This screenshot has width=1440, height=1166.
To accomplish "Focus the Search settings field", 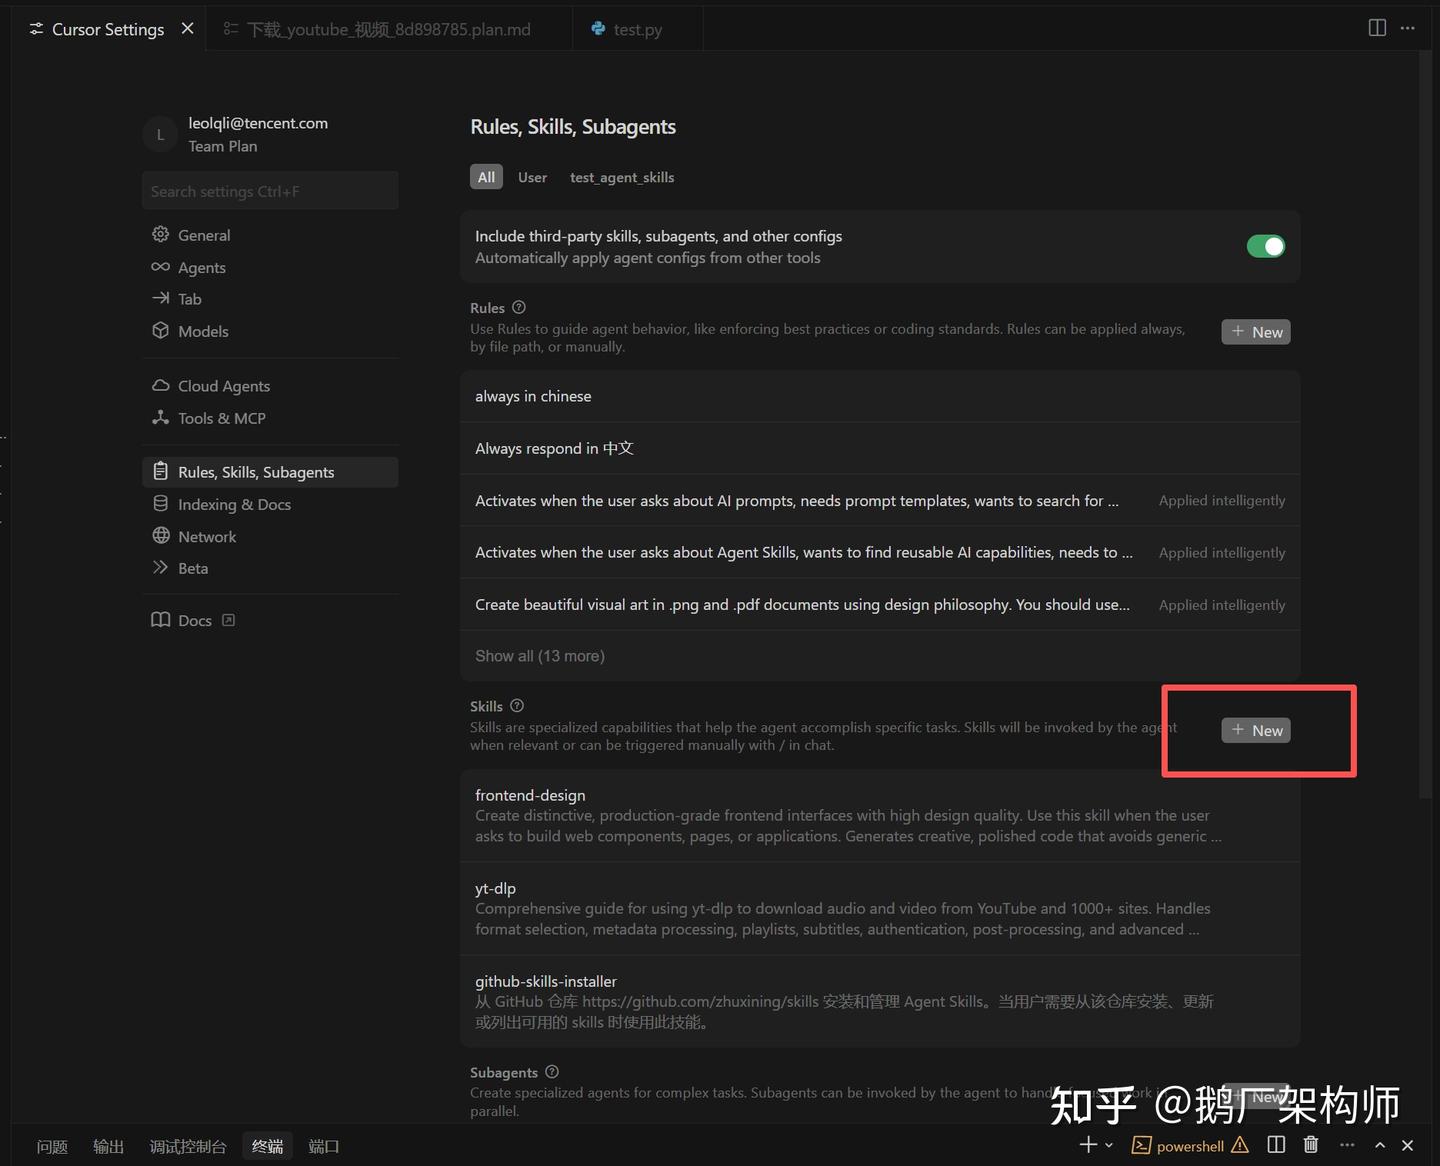I will tap(270, 191).
